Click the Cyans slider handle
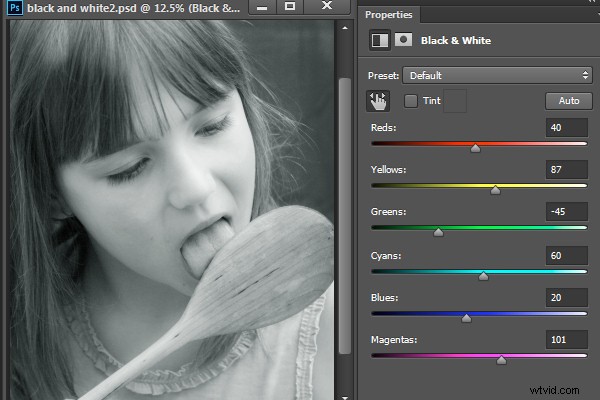600x400 pixels. 483,276
